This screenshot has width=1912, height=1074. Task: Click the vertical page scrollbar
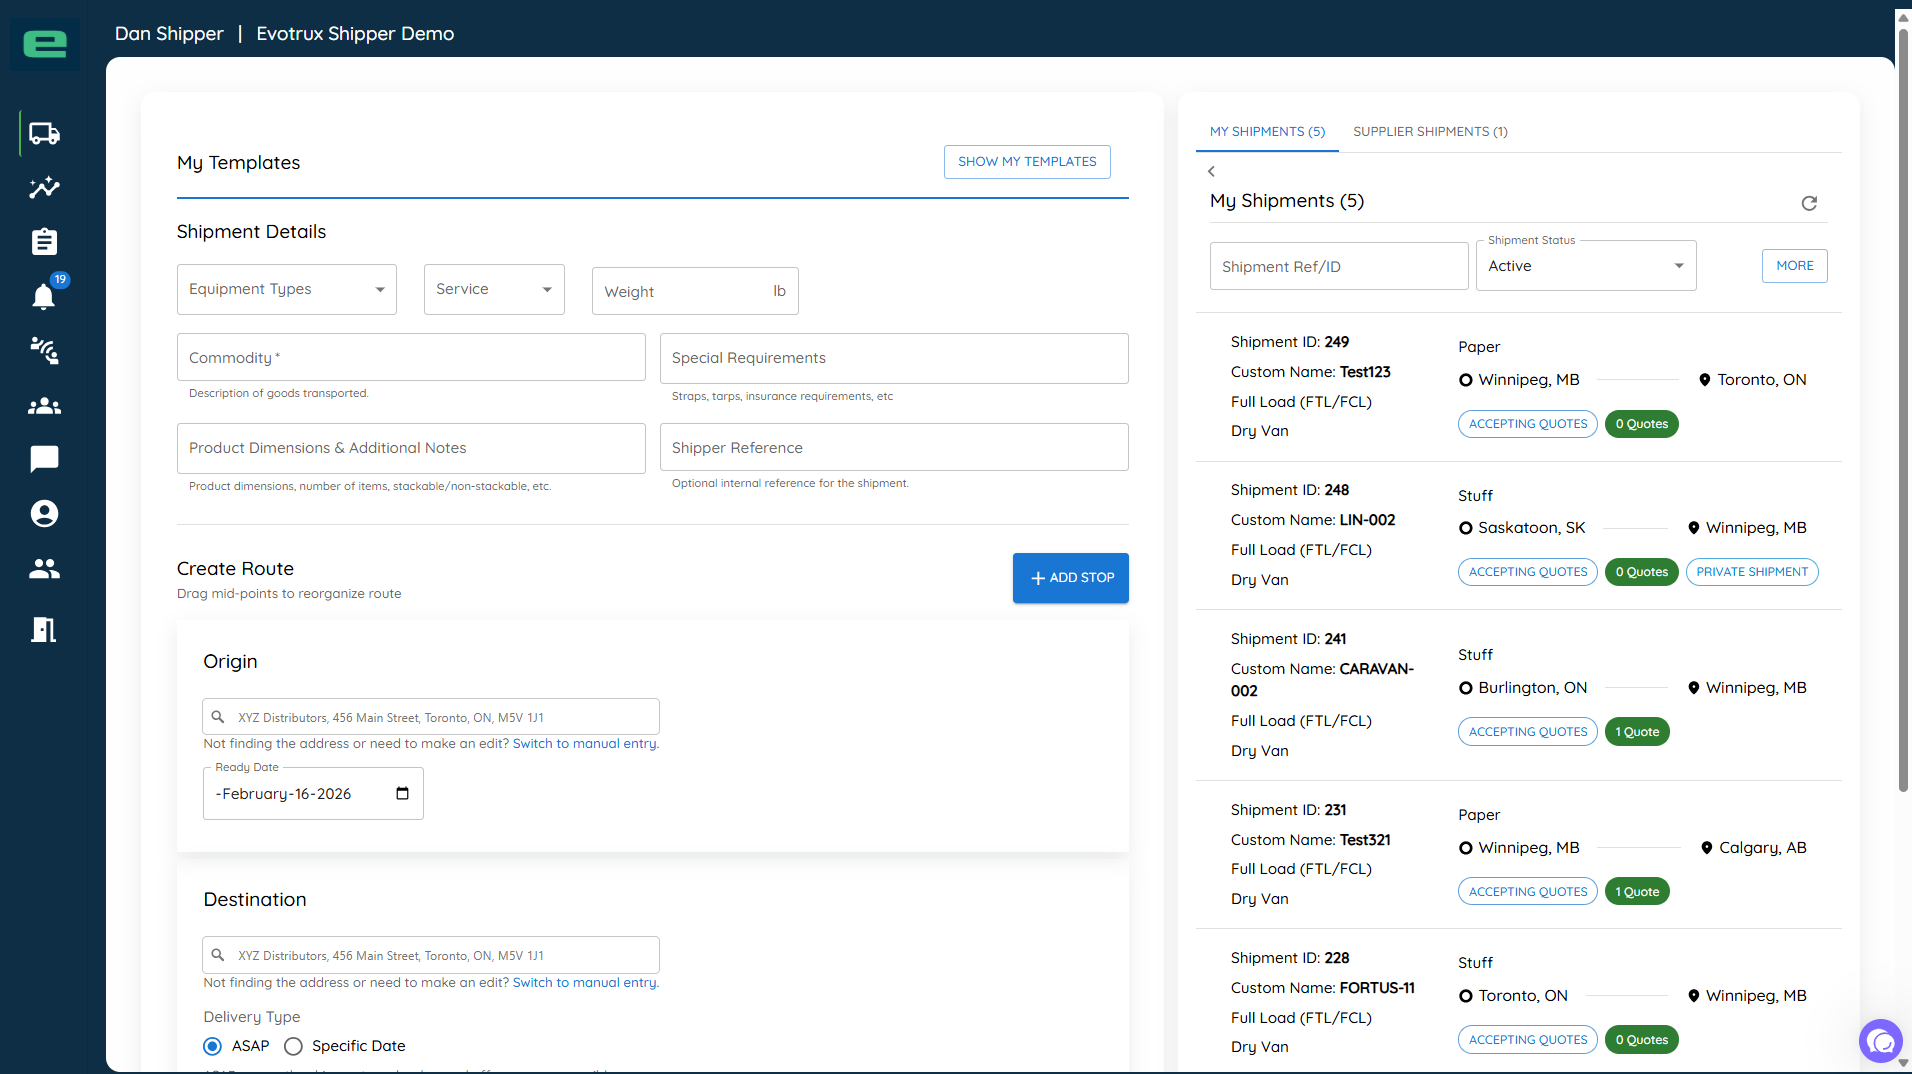pos(1903,410)
